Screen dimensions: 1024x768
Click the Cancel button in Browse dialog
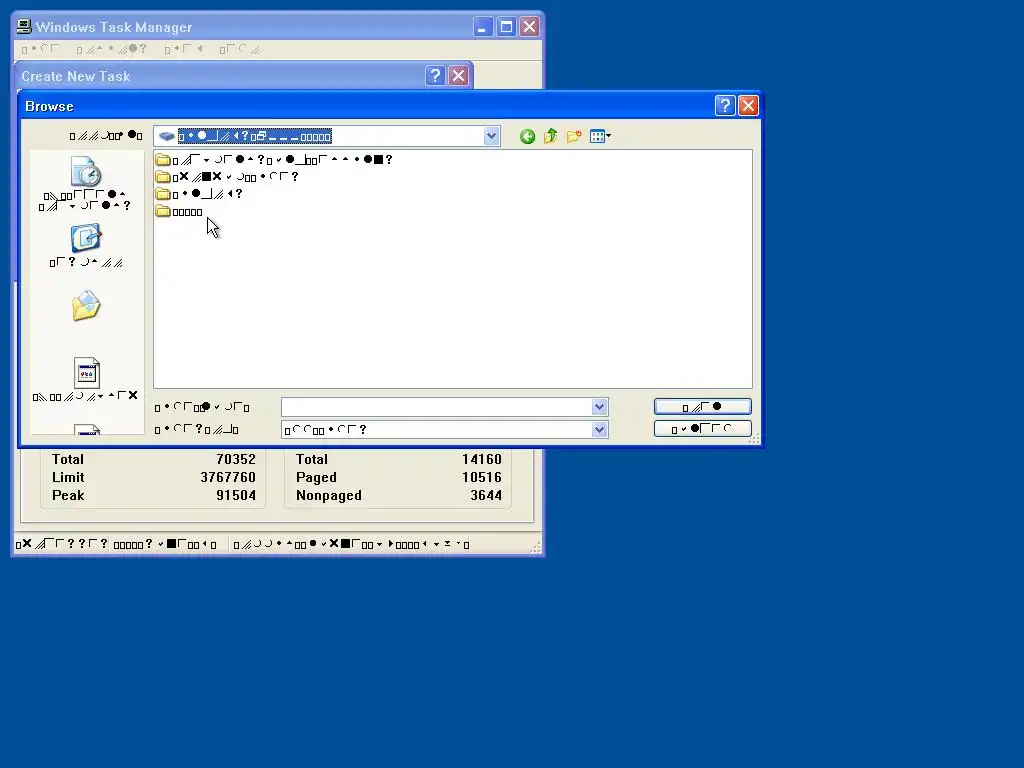tap(703, 429)
